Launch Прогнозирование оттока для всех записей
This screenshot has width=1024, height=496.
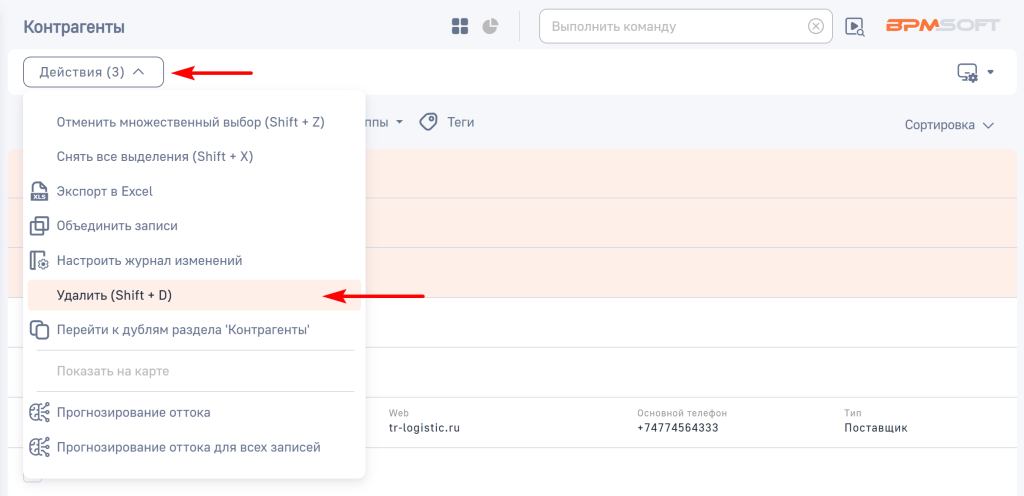pyautogui.click(x=188, y=447)
